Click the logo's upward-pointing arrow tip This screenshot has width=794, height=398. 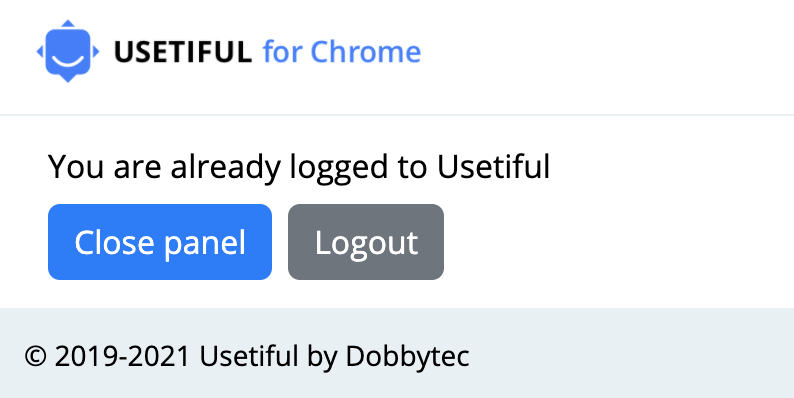tap(68, 23)
